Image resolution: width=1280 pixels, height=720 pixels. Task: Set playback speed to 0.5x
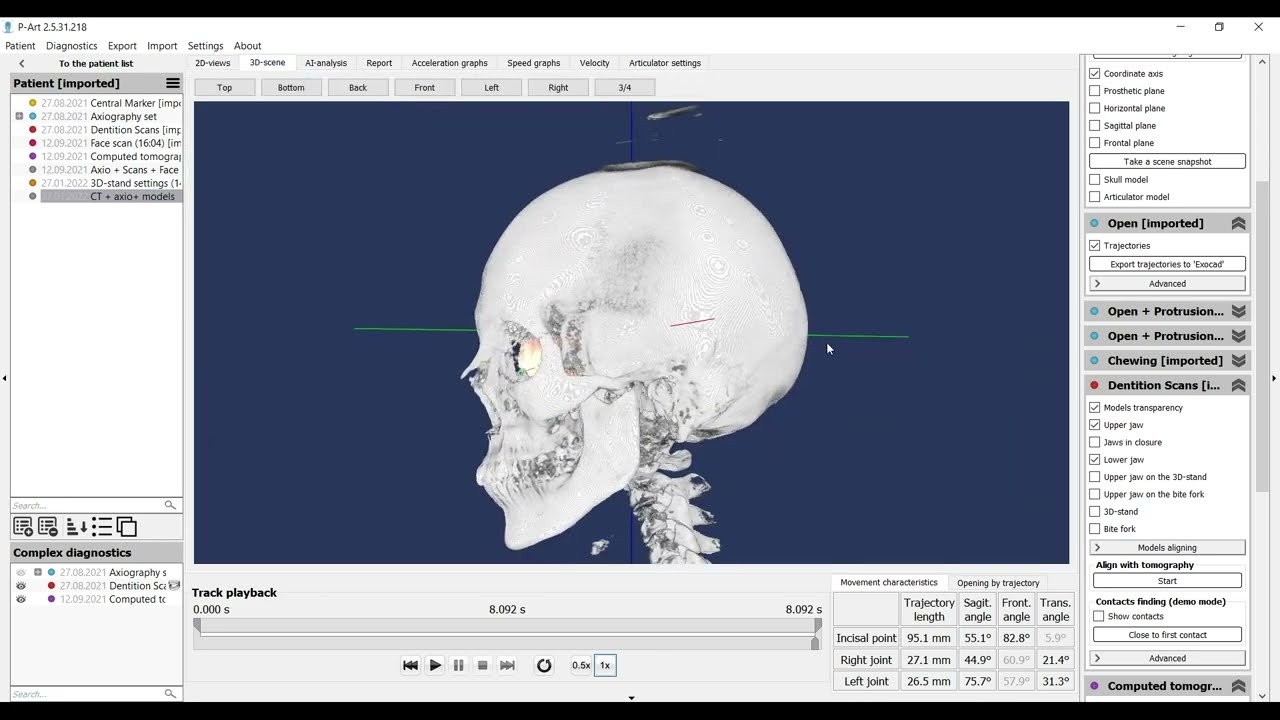tap(581, 665)
